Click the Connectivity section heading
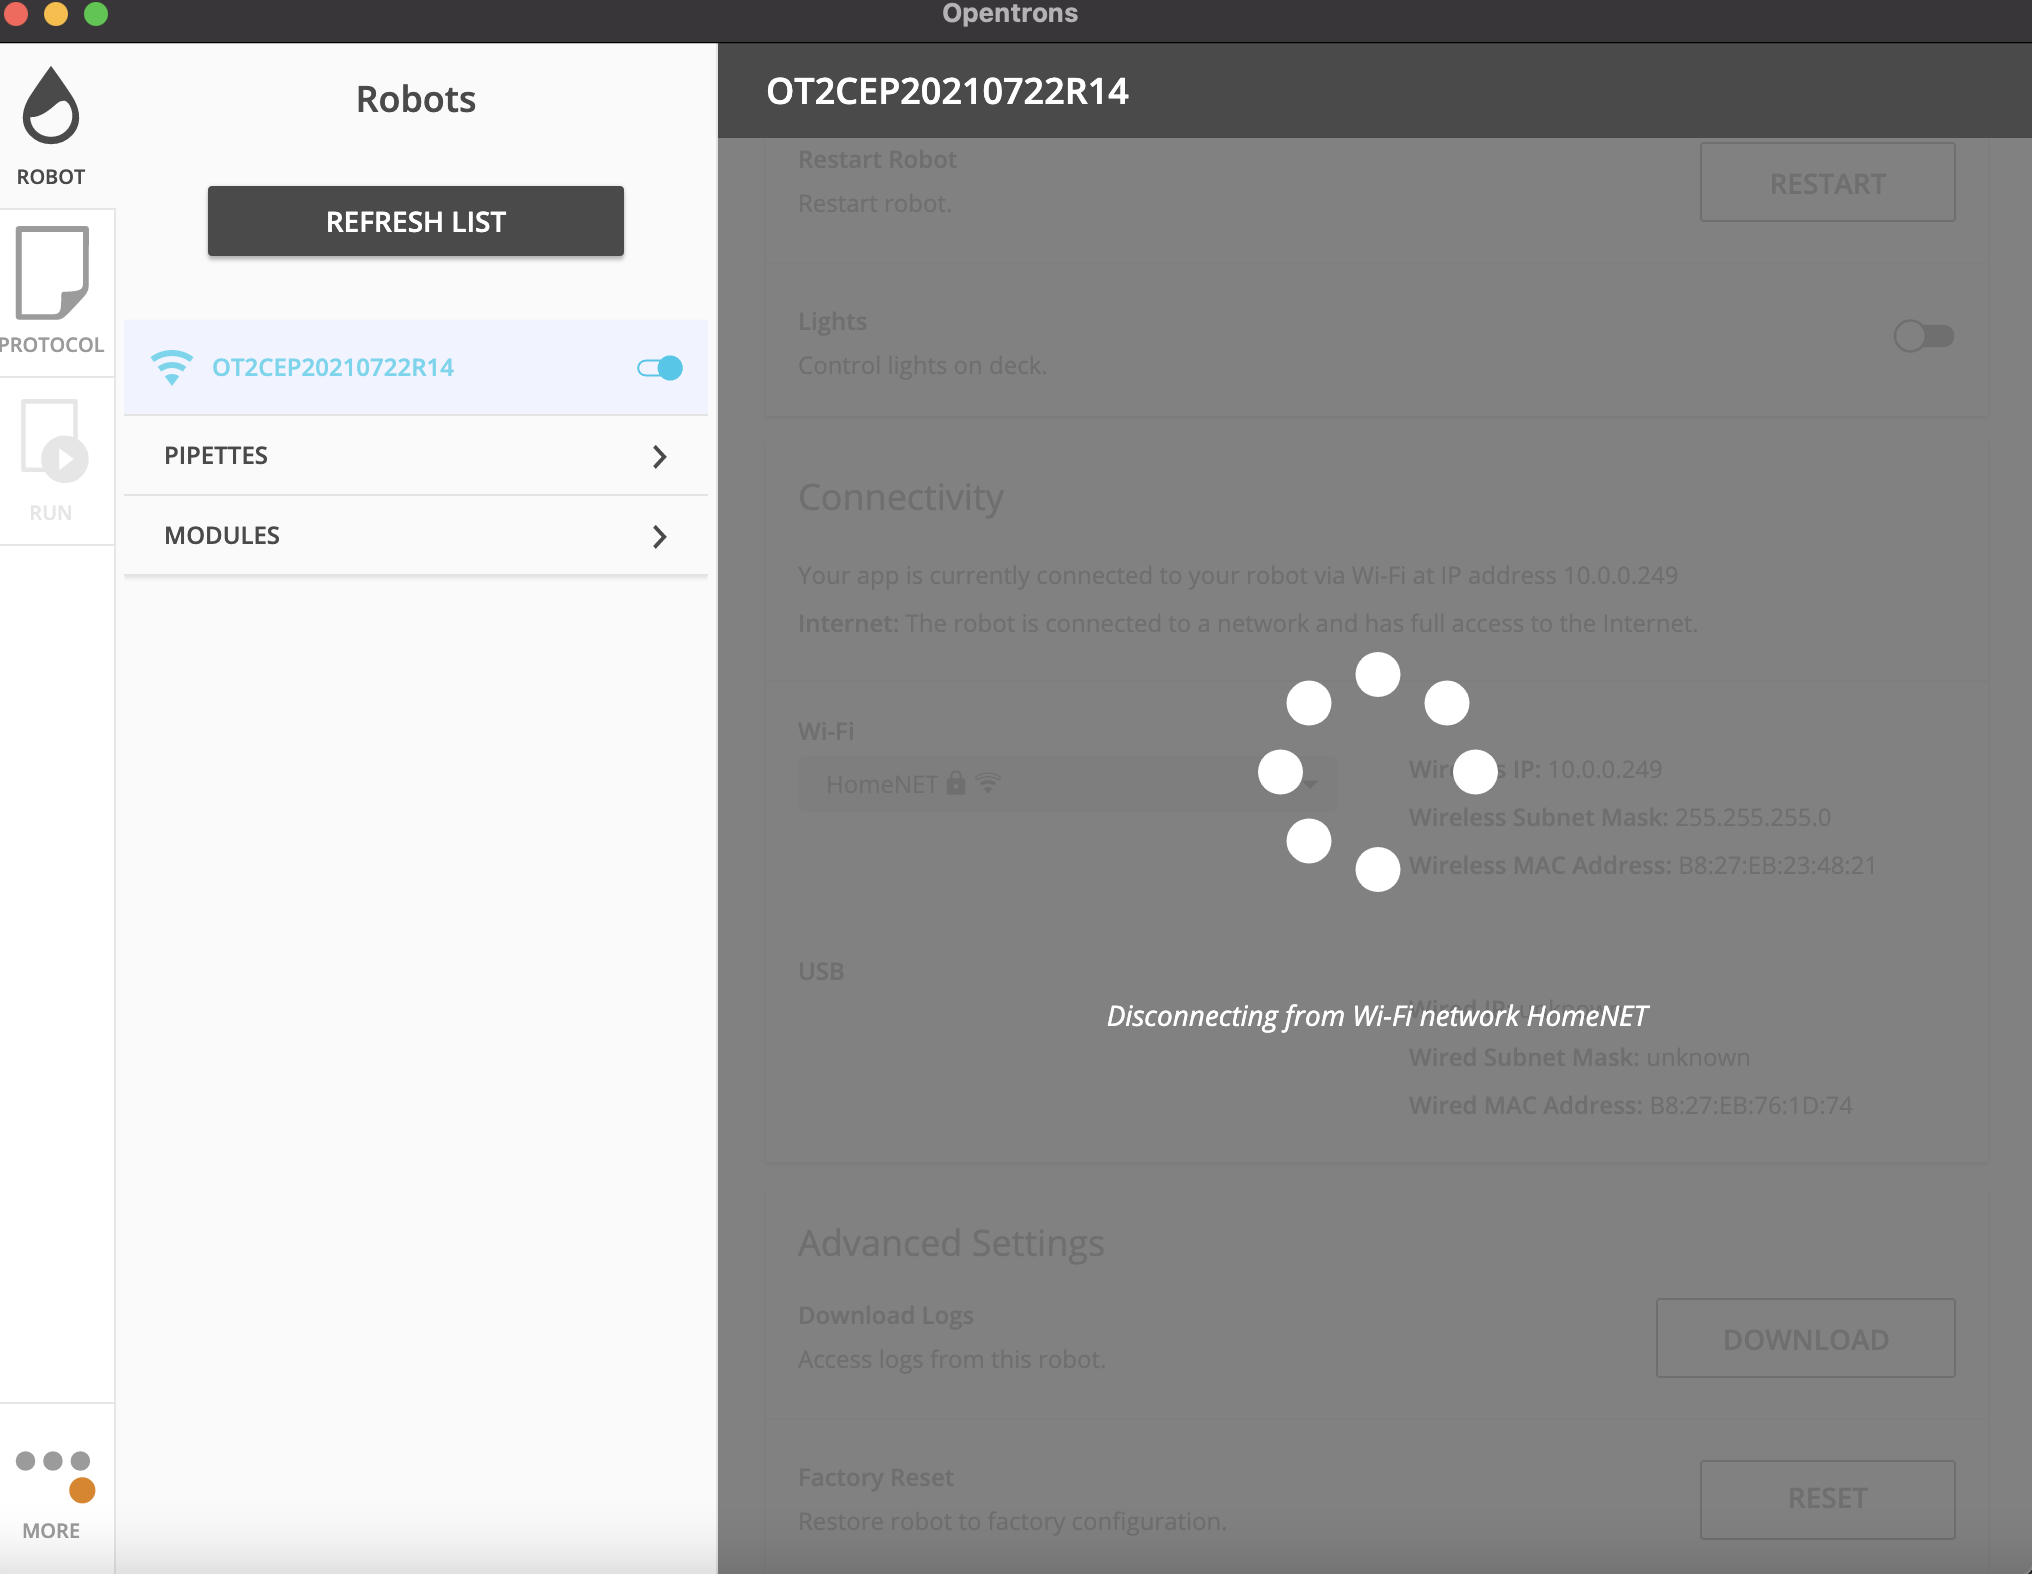Viewport: 2032px width, 1574px height. (x=900, y=497)
